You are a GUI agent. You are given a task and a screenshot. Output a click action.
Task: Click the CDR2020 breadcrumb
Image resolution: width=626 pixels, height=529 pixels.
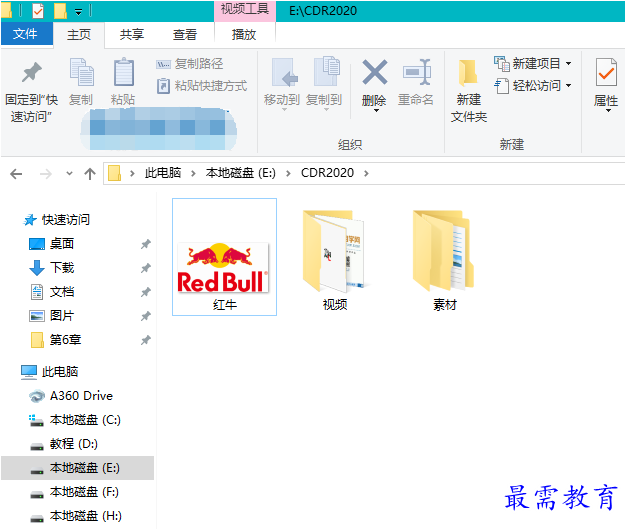pos(327,173)
